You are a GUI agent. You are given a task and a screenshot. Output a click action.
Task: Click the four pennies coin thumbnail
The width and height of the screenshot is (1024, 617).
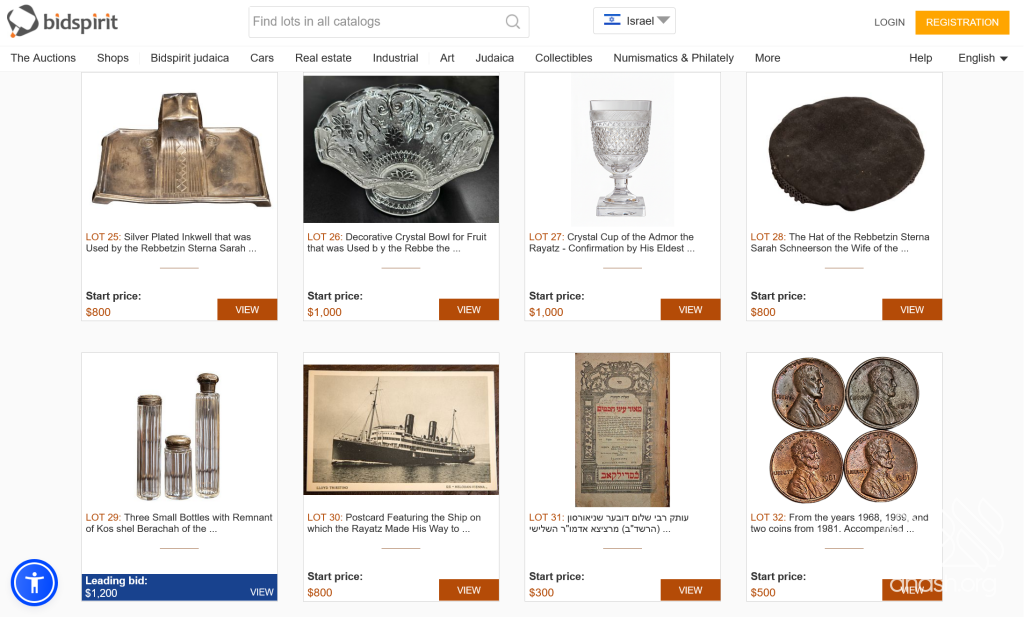click(x=844, y=430)
